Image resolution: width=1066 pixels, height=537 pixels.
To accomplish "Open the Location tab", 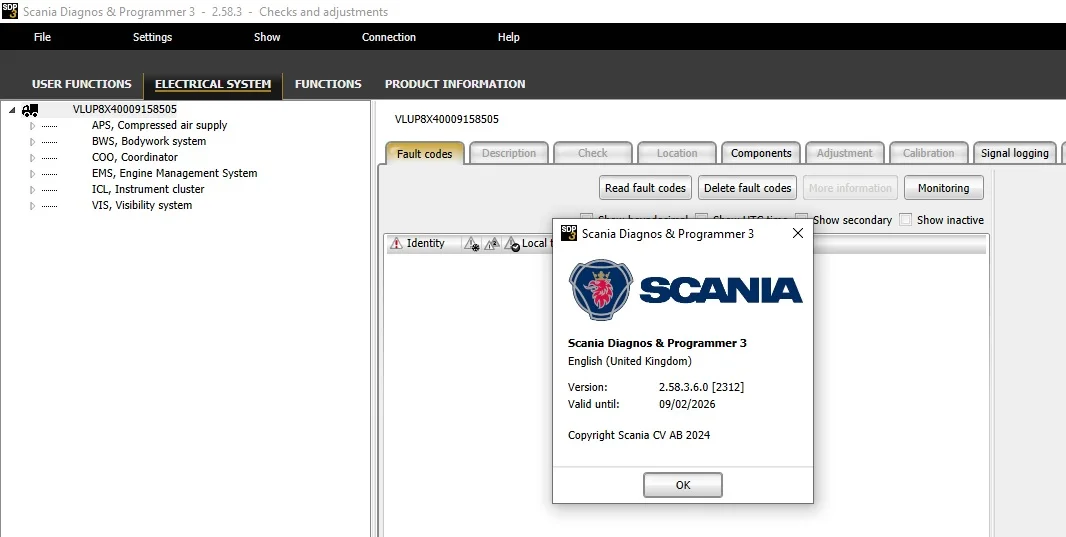I will (677, 153).
